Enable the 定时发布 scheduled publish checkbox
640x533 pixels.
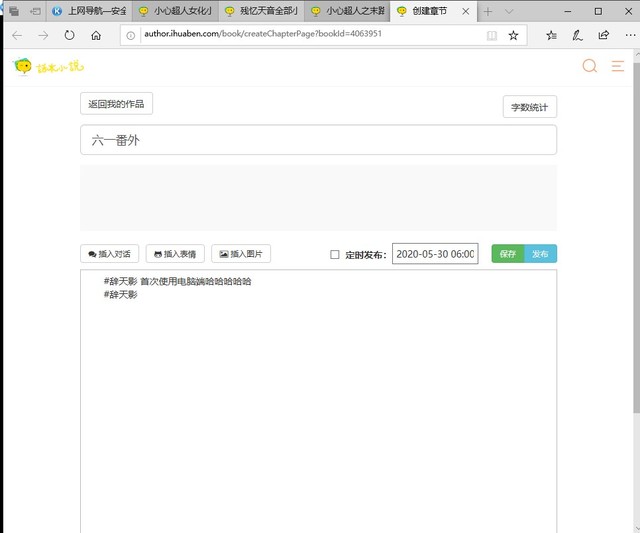(x=335, y=254)
